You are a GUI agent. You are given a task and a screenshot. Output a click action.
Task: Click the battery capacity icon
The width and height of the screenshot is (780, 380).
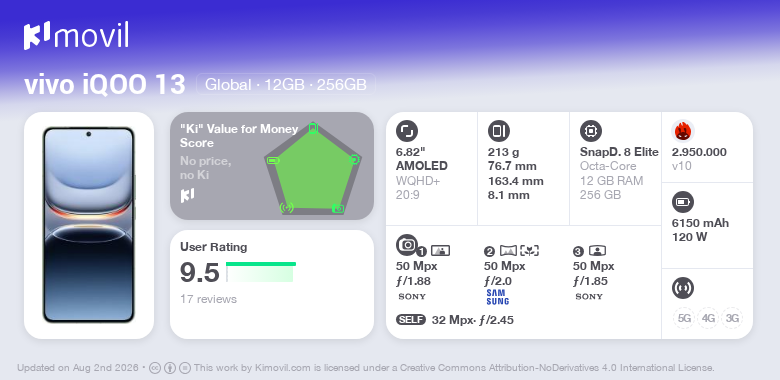683,202
